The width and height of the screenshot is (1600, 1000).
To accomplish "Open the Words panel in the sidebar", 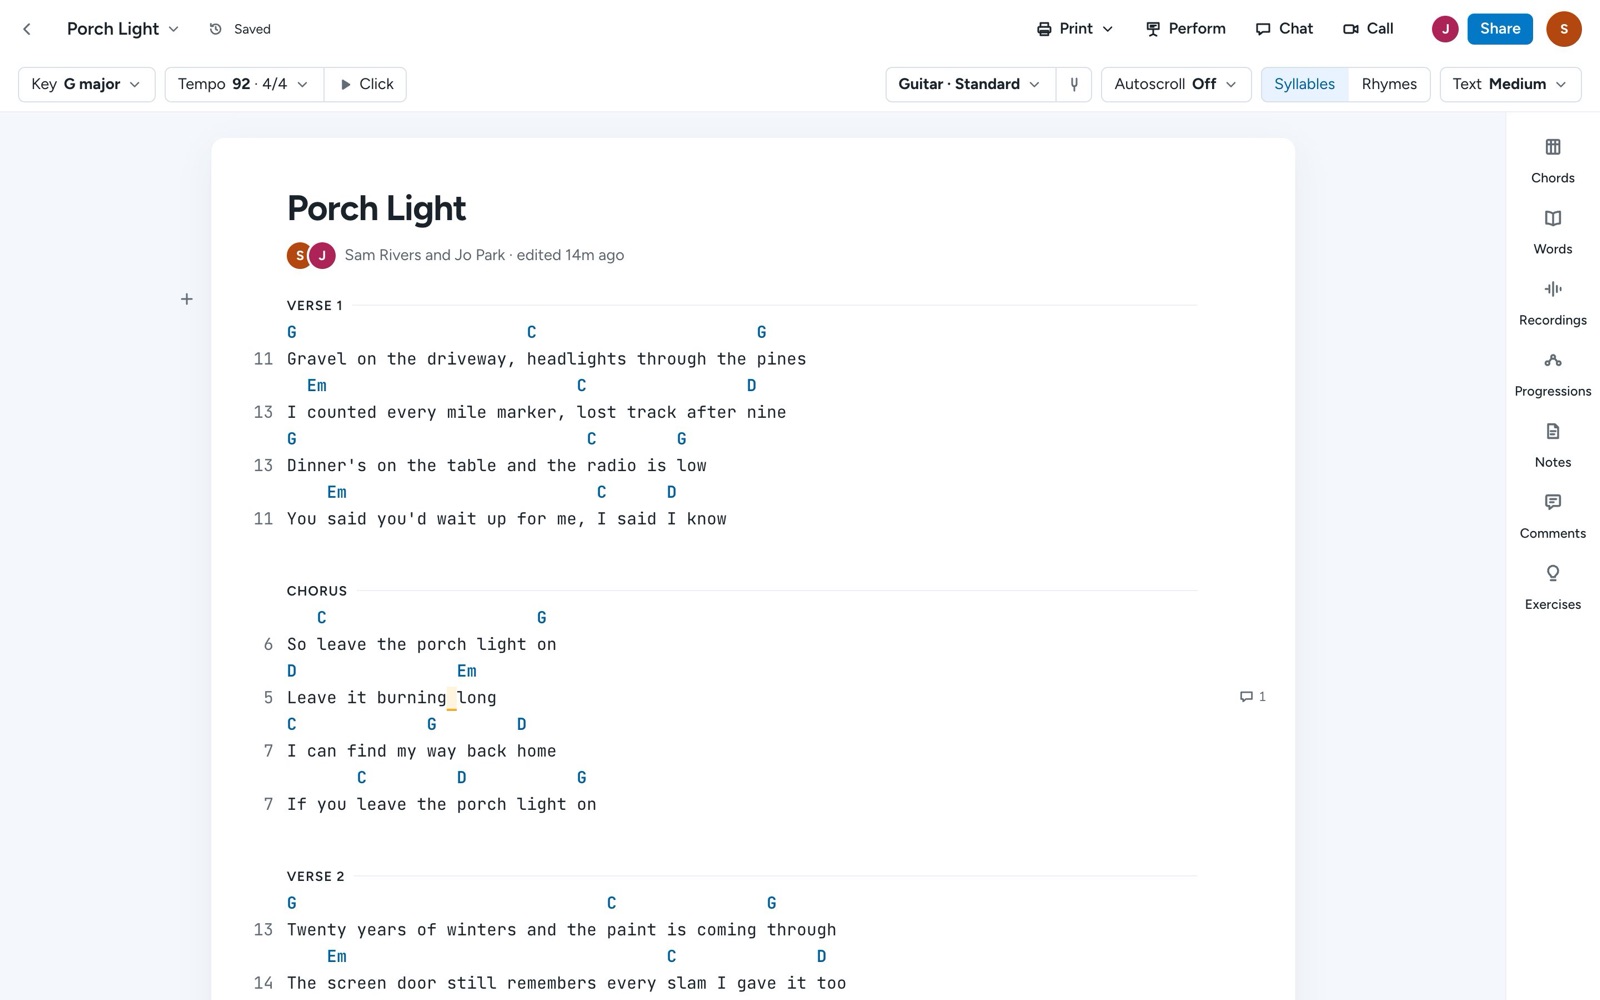I will click(1552, 232).
